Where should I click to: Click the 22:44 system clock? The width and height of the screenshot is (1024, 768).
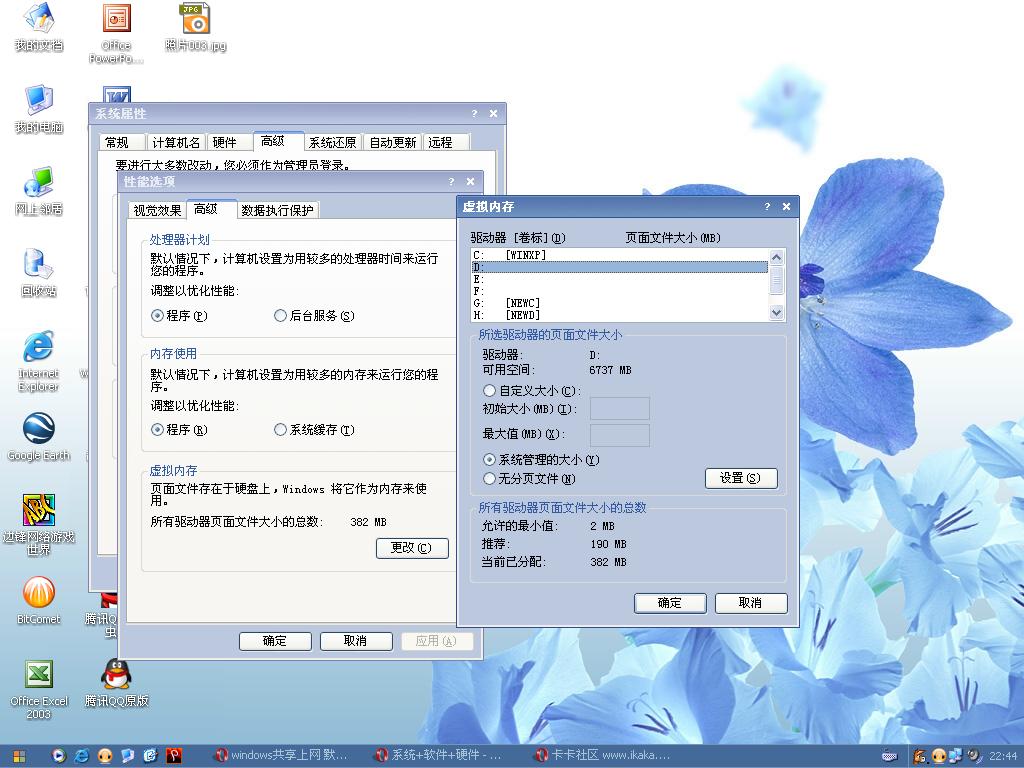click(1002, 756)
